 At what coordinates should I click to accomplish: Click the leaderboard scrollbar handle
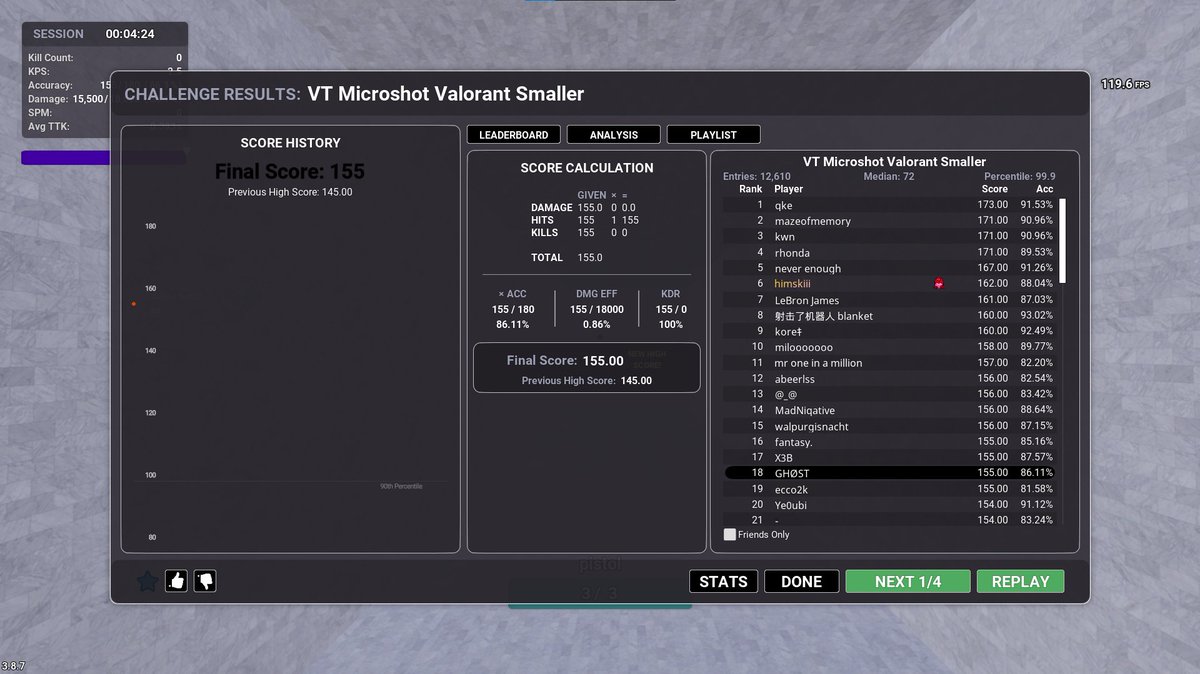[1062, 240]
